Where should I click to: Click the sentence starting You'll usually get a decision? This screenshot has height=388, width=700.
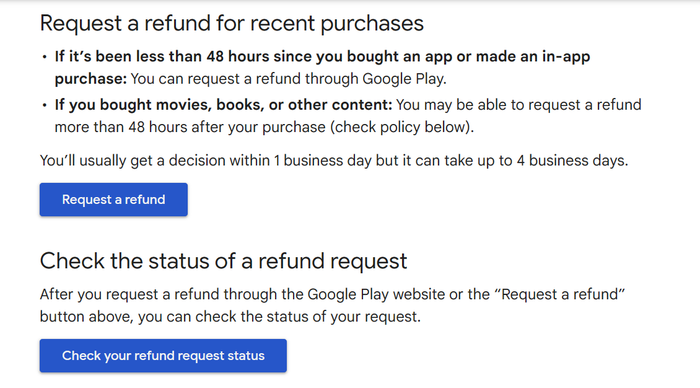pos(334,161)
